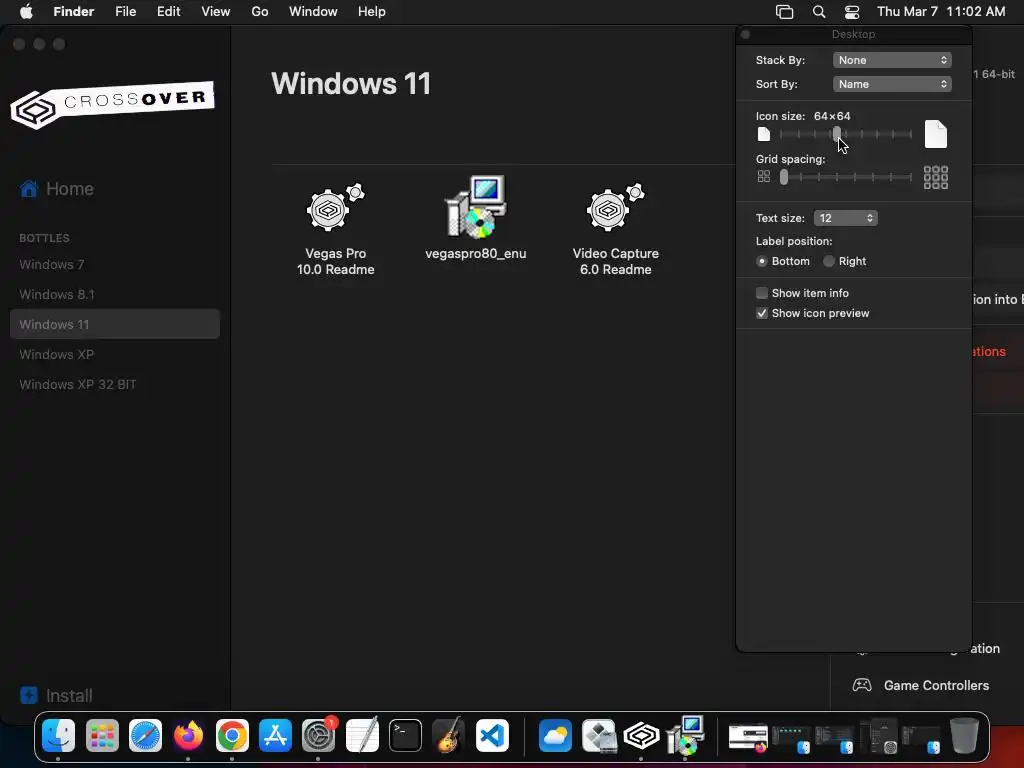Open the Video Capture 6.0 Readme icon
Viewport: 1024px width, 768px height.
click(x=615, y=229)
